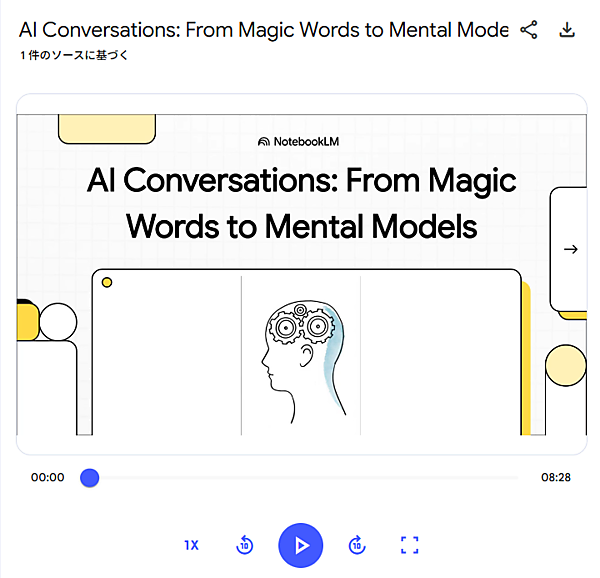Viewport: 600px width, 578px height.
Task: Click the blue seek bar handle
Action: [90, 478]
